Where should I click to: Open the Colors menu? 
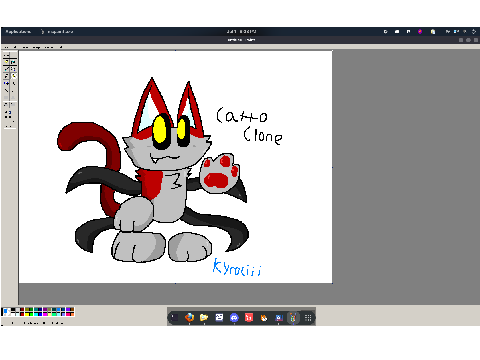point(49,47)
